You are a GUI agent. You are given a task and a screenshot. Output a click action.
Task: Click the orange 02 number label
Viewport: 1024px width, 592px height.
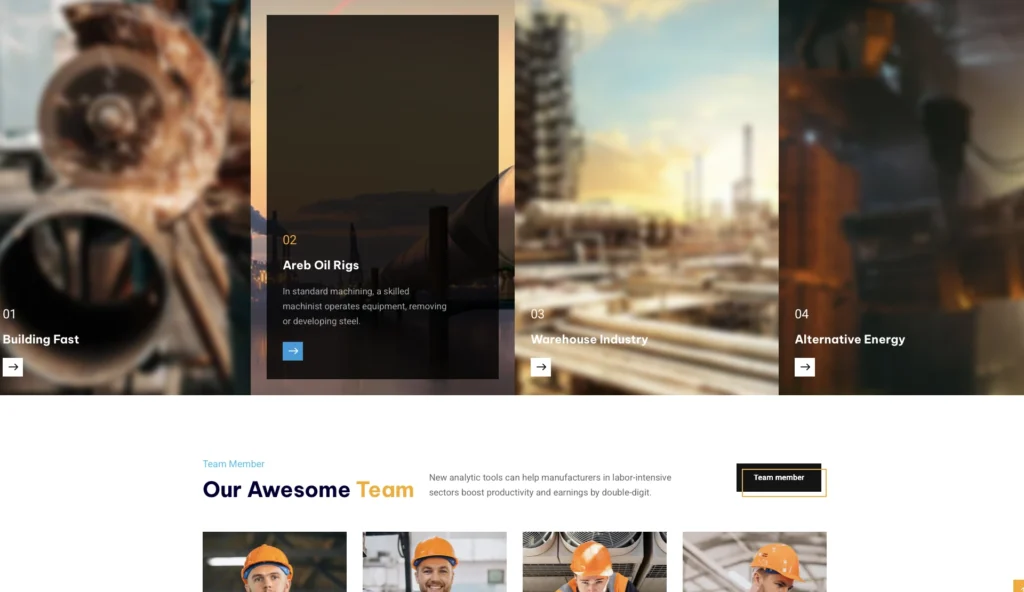(x=289, y=240)
